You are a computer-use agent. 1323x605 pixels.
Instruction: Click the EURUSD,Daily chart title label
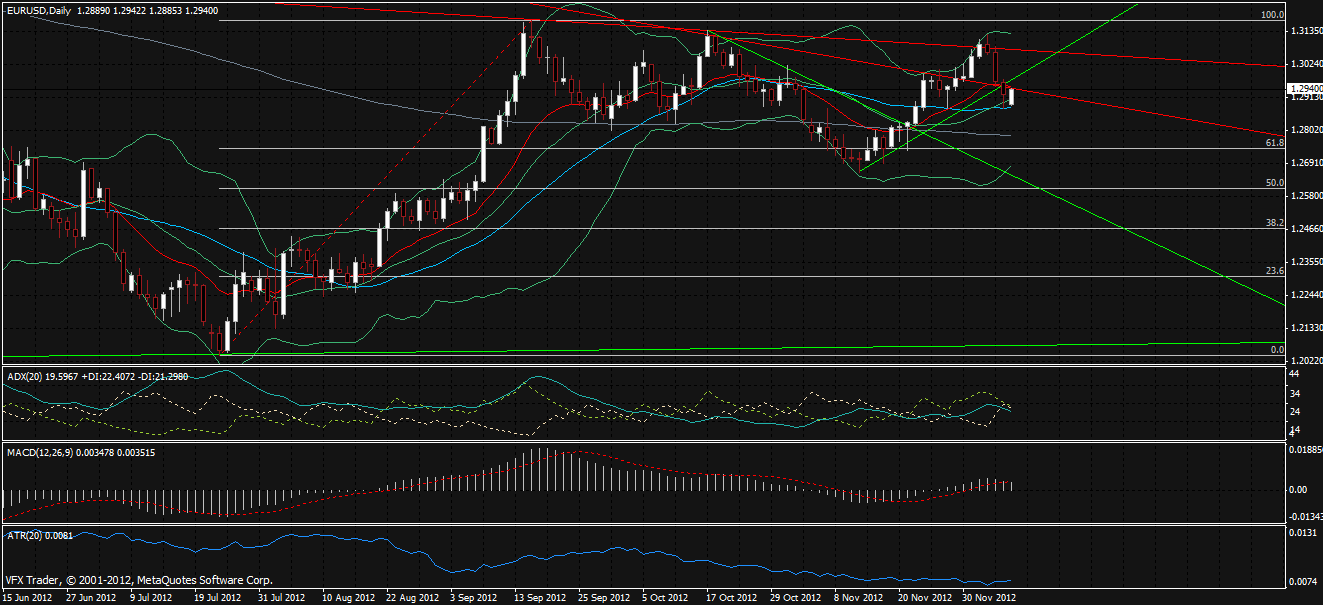point(40,9)
